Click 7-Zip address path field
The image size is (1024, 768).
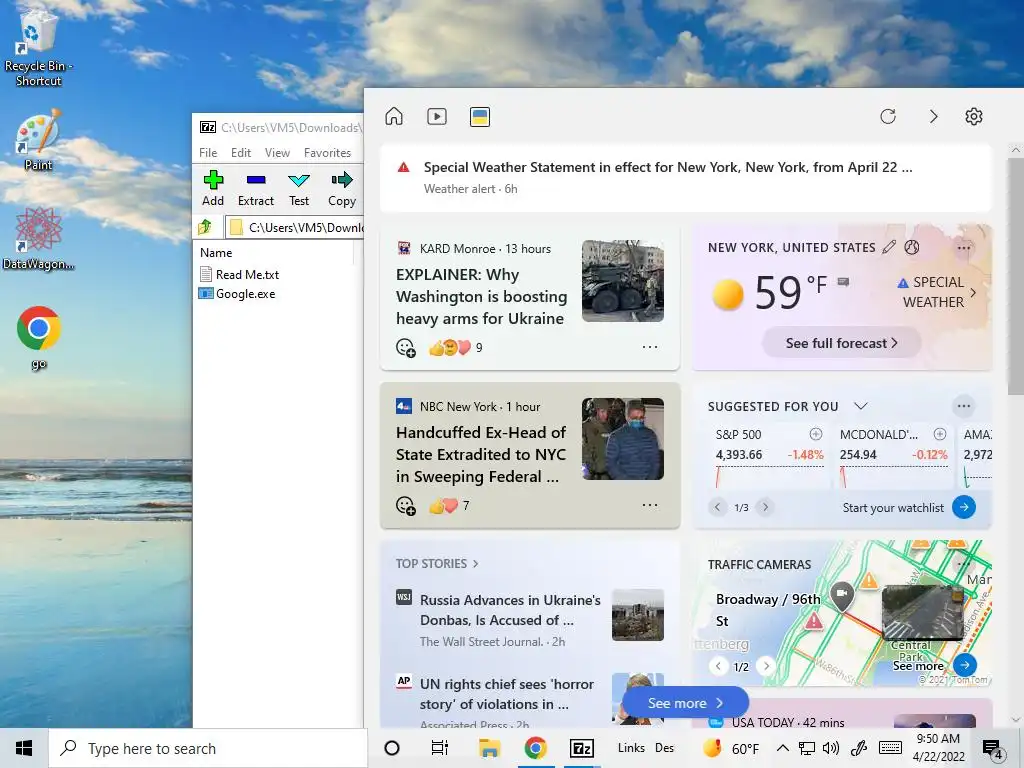[295, 227]
